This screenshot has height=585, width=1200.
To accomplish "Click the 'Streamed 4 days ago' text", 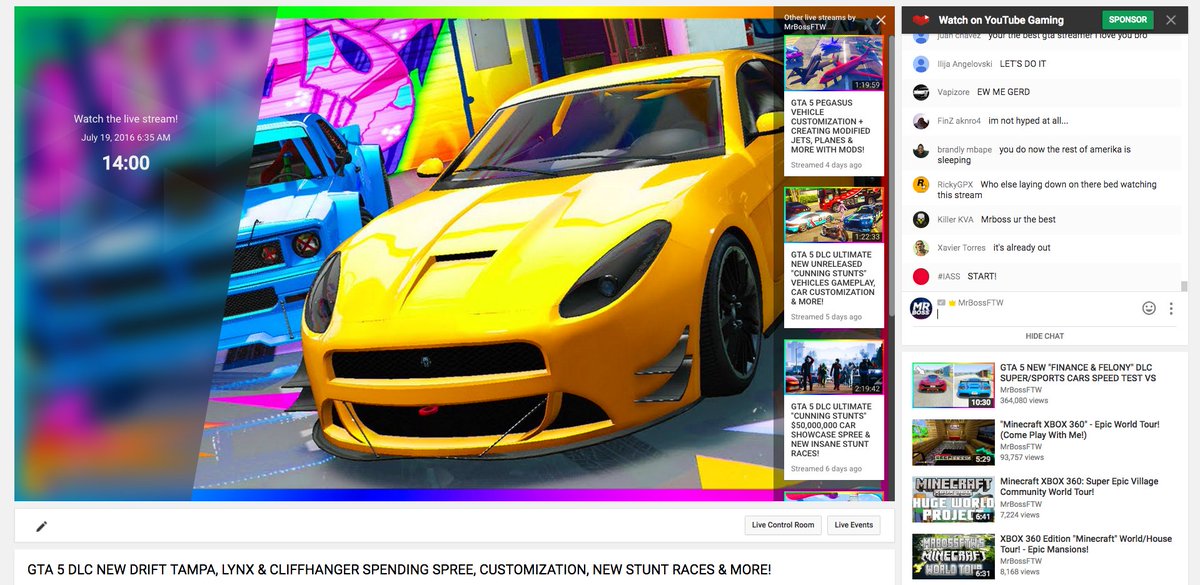I will point(826,165).
